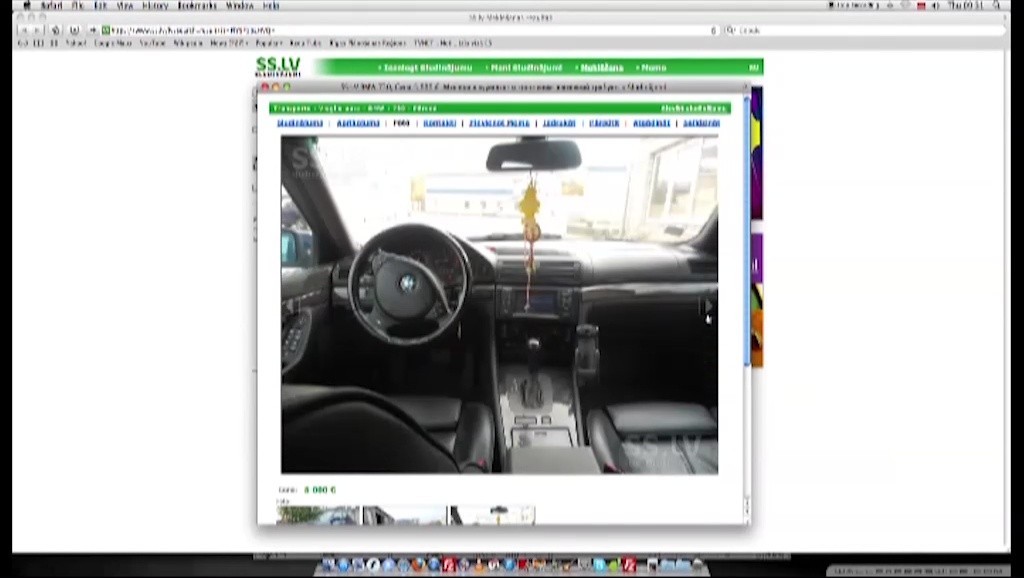
Task: Click the Spotlight magnifier in menu bar
Action: pos(997,5)
